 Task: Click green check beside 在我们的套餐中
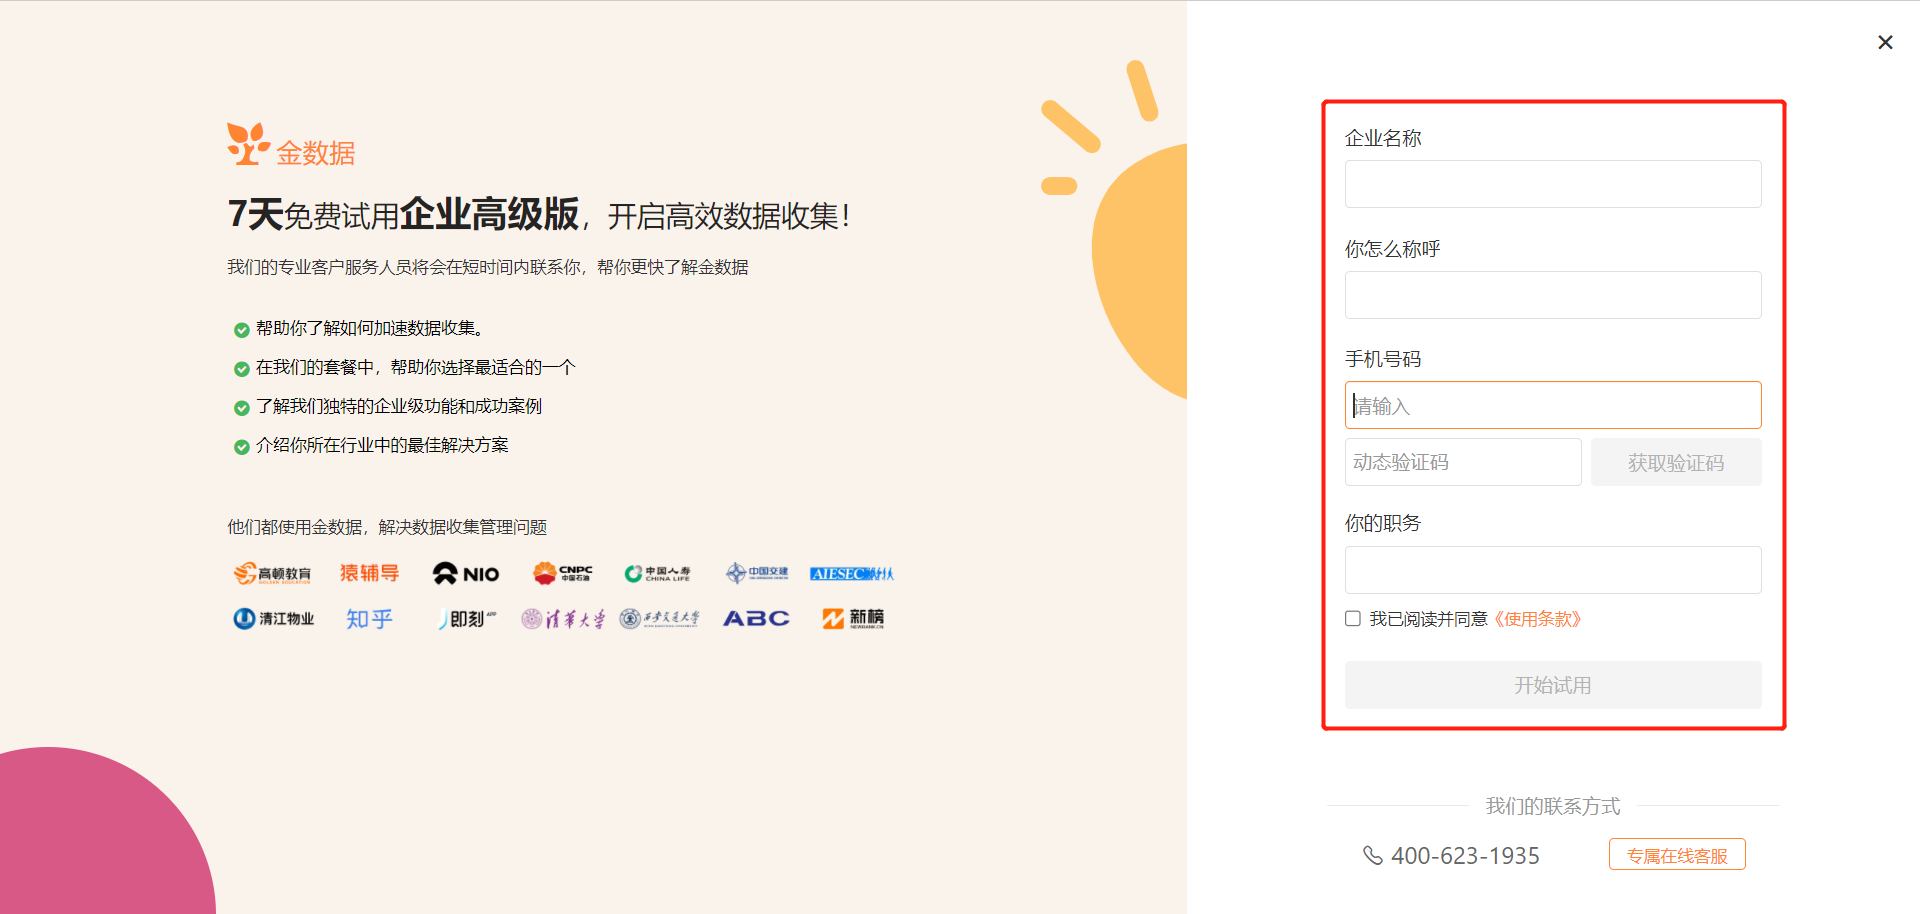tap(241, 369)
